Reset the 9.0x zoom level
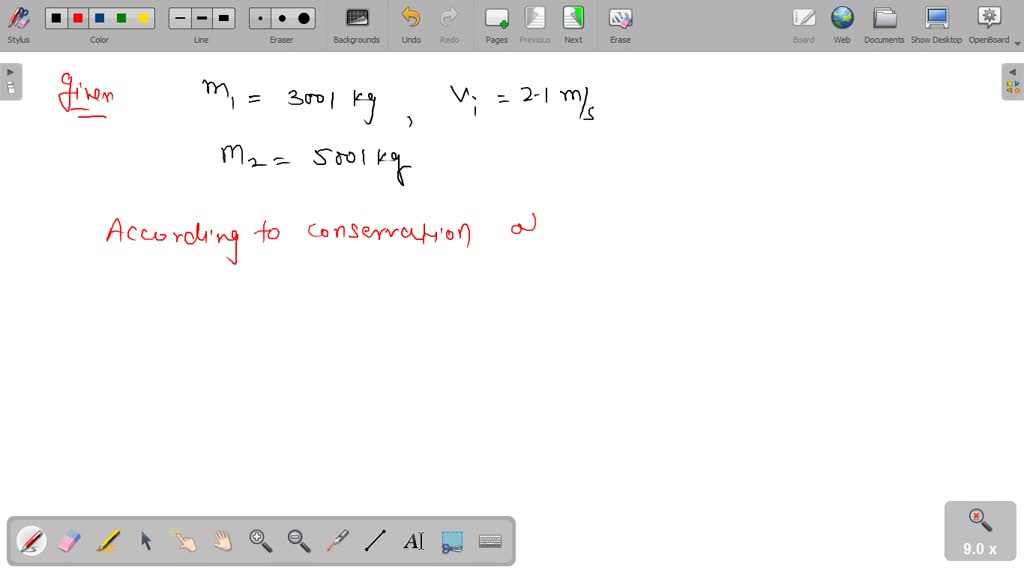The width and height of the screenshot is (1024, 576). click(980, 530)
